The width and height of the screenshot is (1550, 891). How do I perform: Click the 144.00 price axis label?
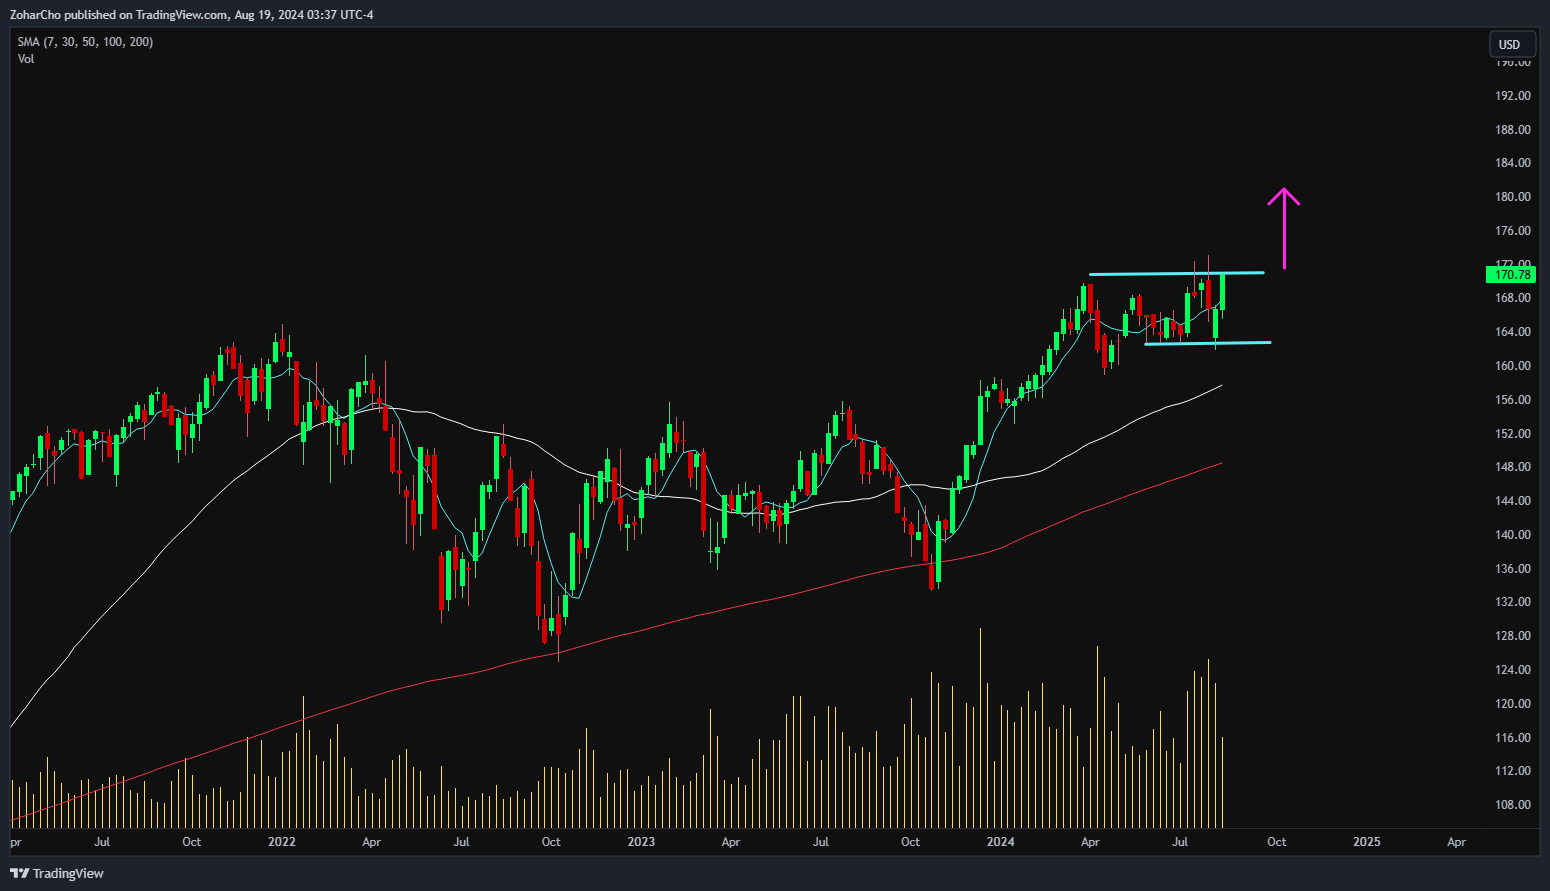click(1512, 501)
